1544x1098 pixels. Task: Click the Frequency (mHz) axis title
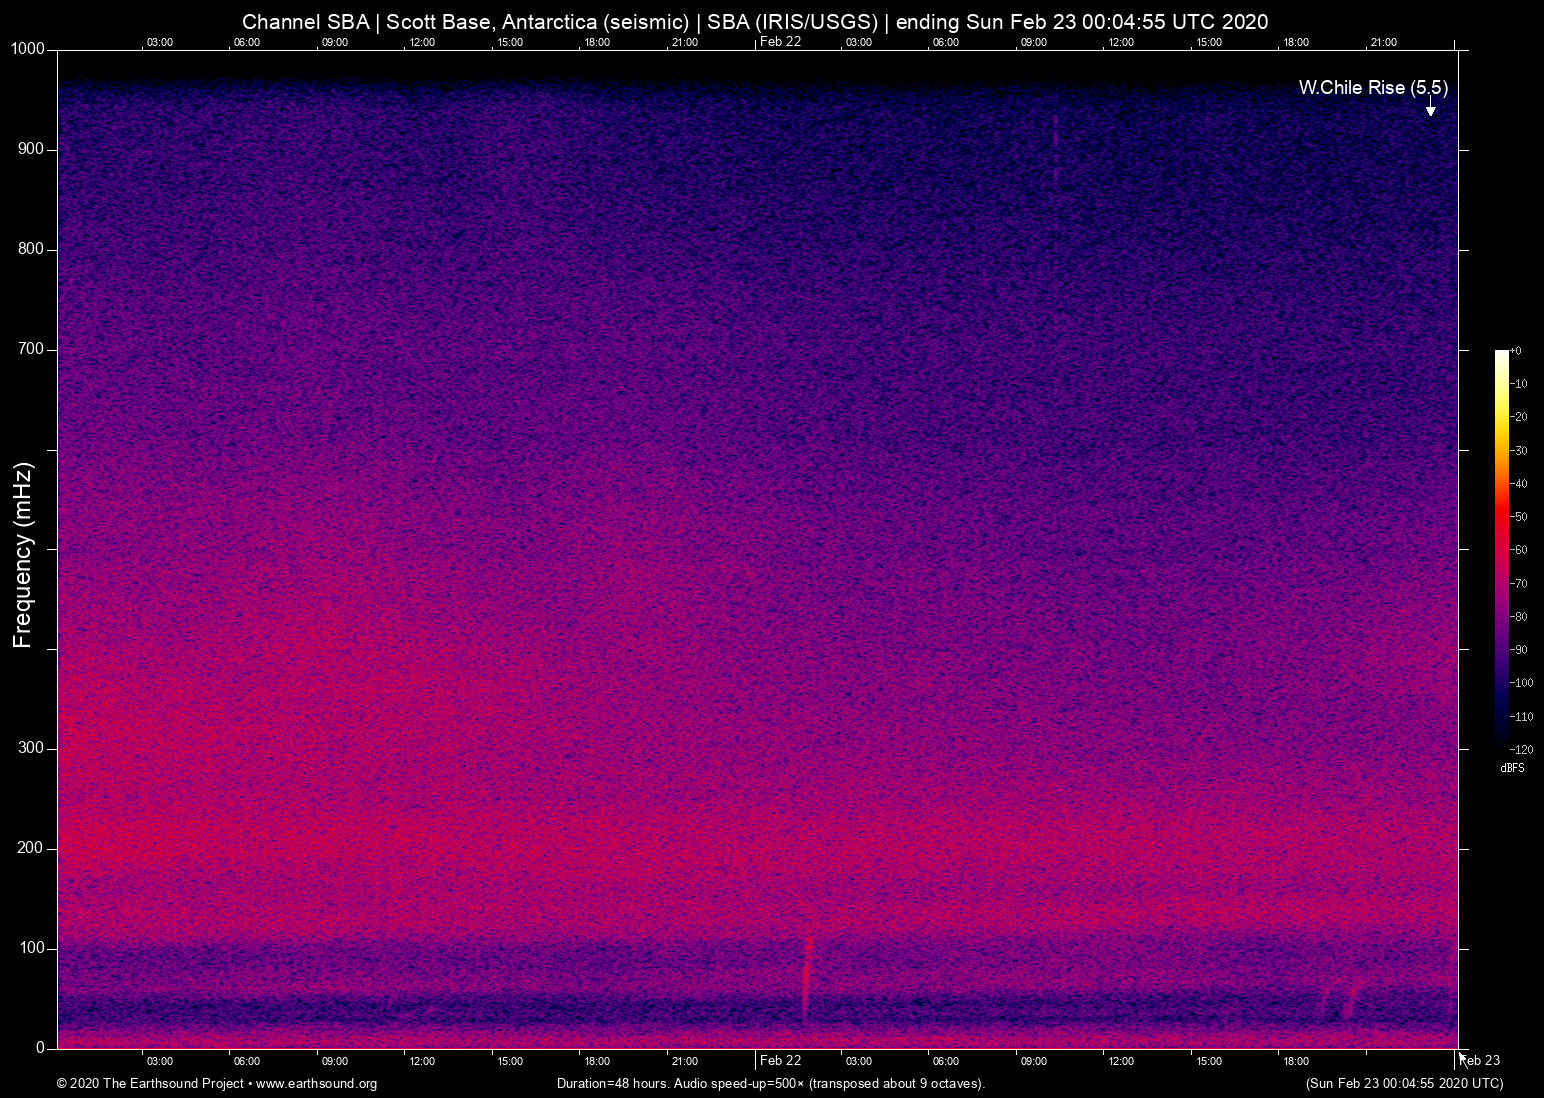[x=23, y=555]
